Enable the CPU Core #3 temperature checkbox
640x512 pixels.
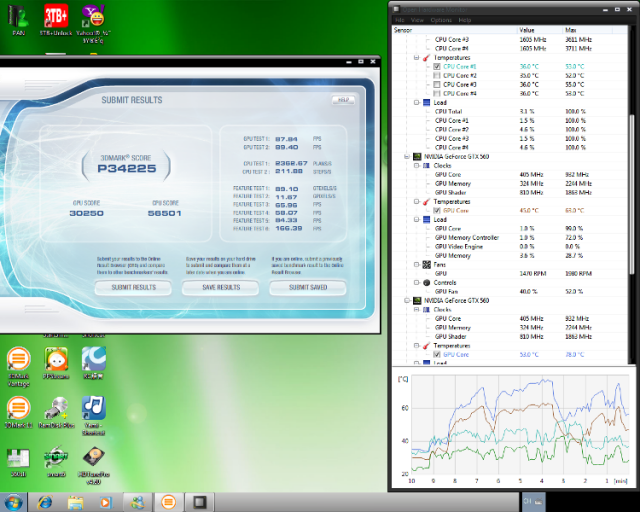(437, 85)
